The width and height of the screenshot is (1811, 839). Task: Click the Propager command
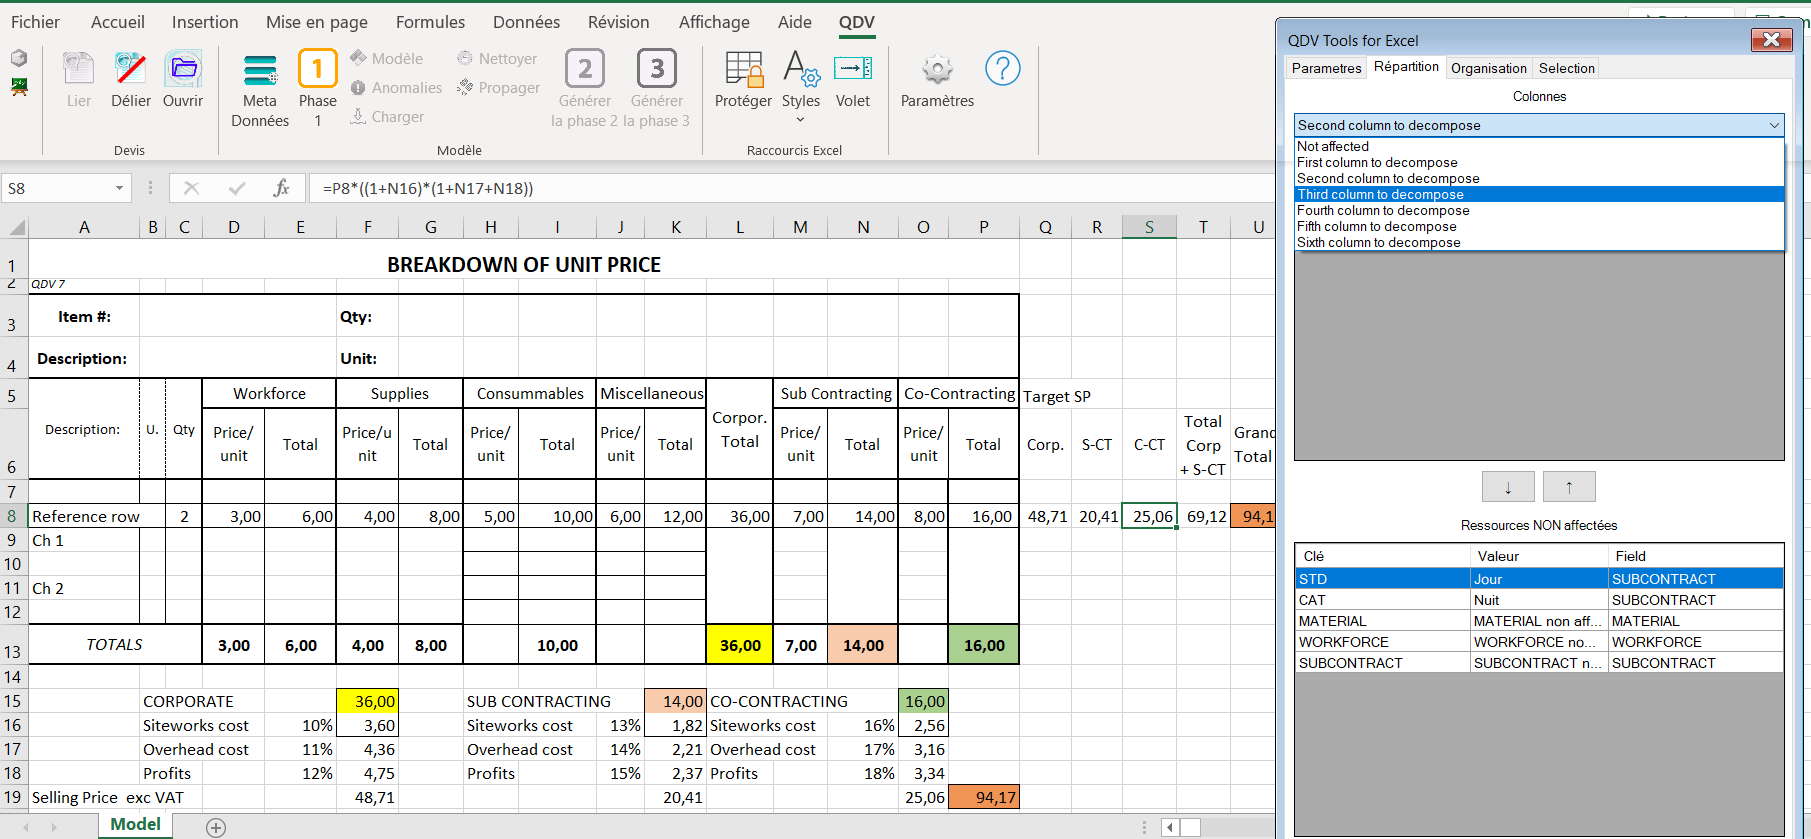click(x=498, y=88)
